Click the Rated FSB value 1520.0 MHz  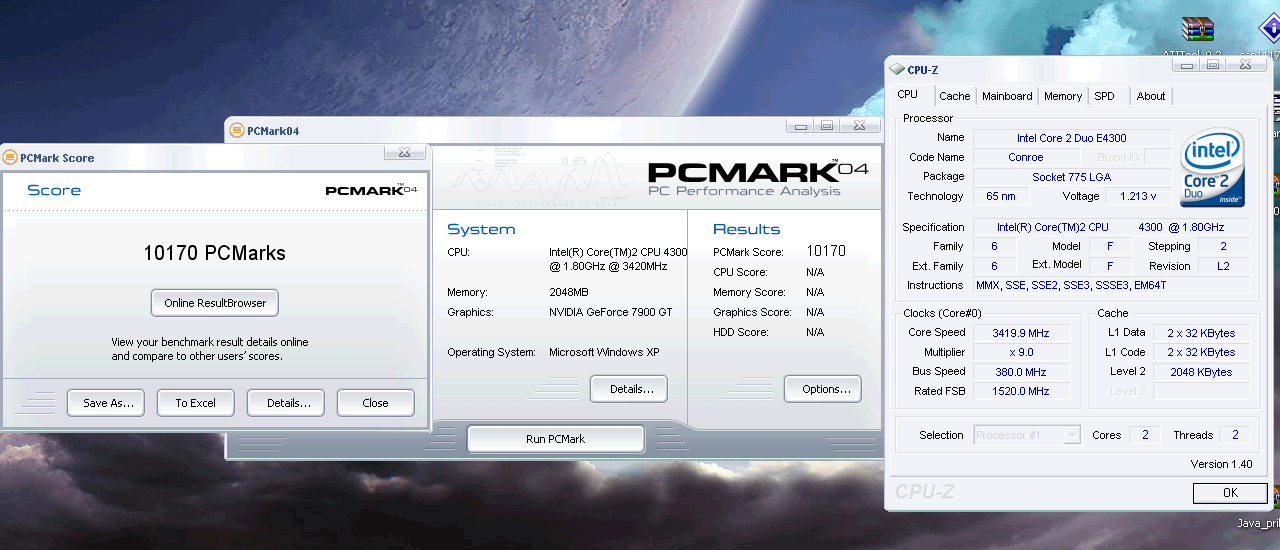pos(1021,391)
